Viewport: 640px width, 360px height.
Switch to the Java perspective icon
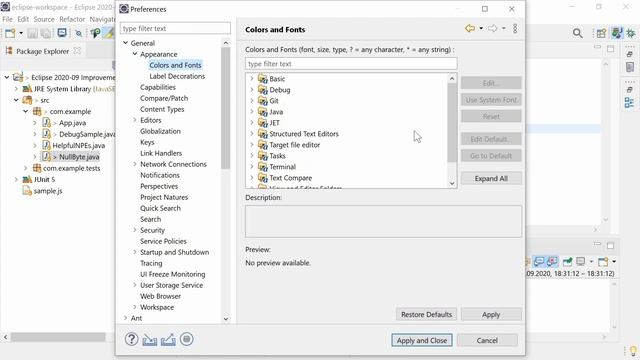pos(617,33)
